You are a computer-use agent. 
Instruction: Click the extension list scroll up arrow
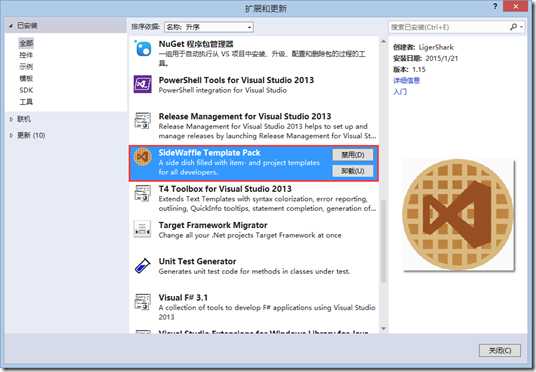pos(383,41)
